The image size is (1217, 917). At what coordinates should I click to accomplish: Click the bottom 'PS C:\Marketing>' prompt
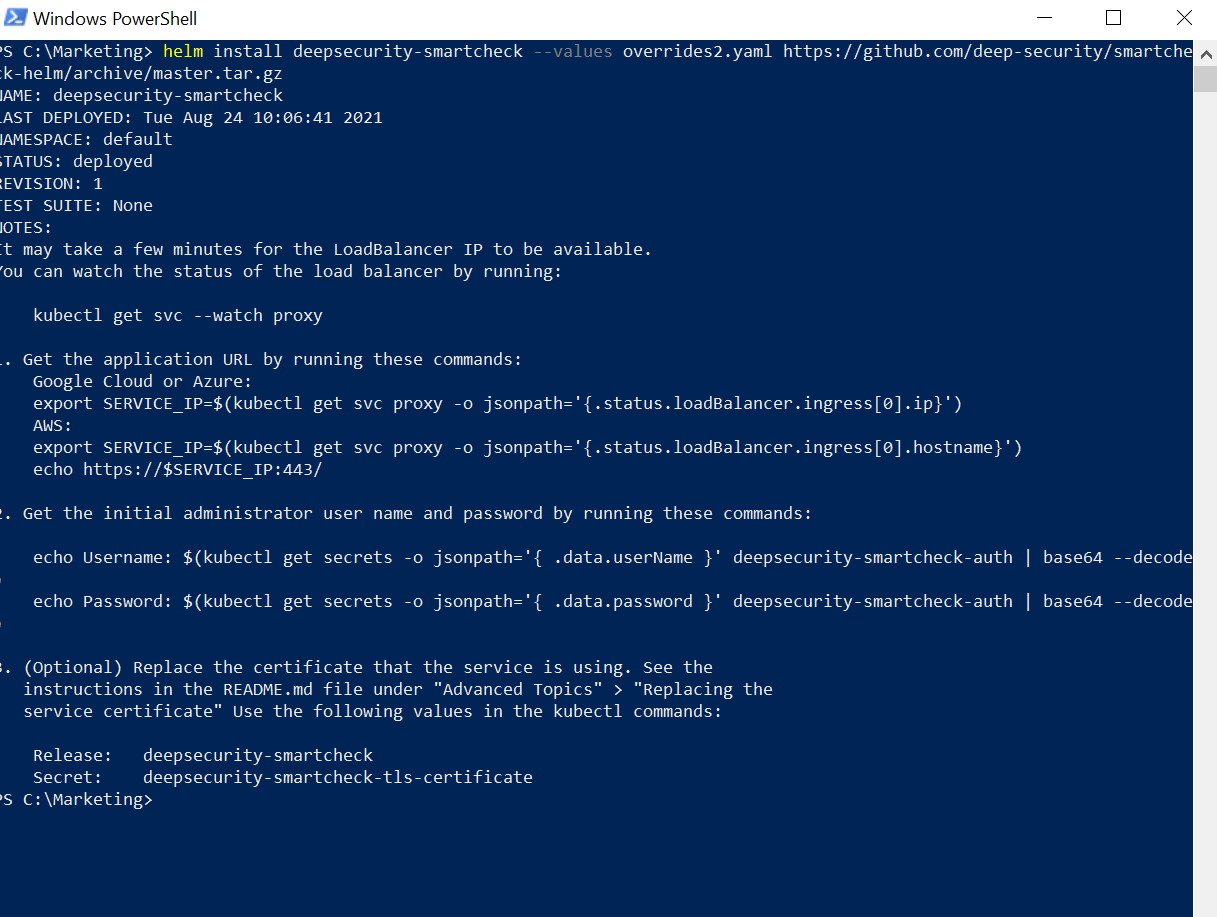(x=76, y=799)
